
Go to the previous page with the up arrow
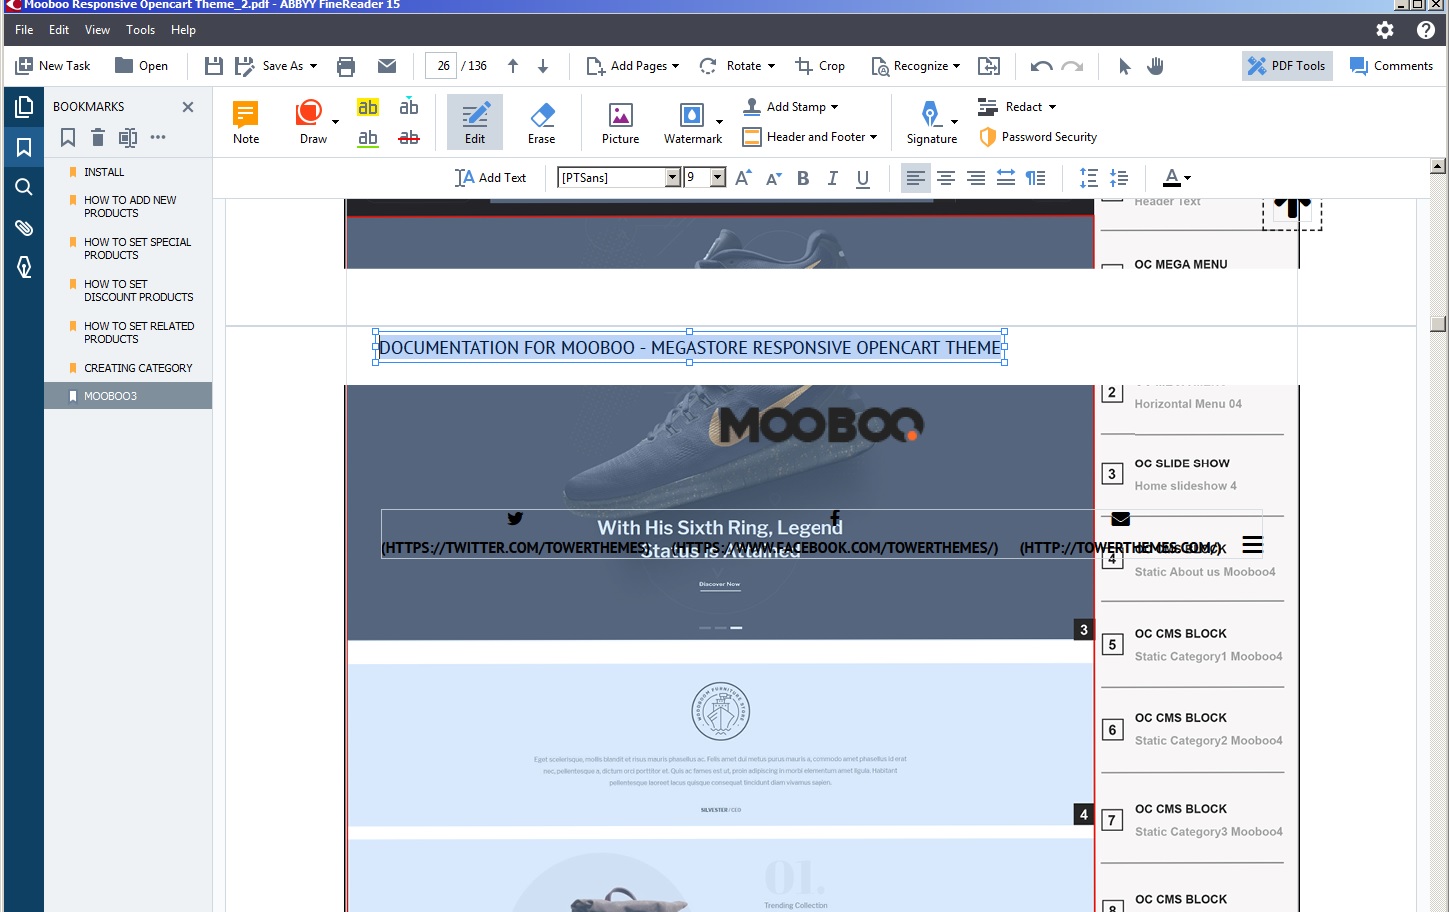[513, 66]
